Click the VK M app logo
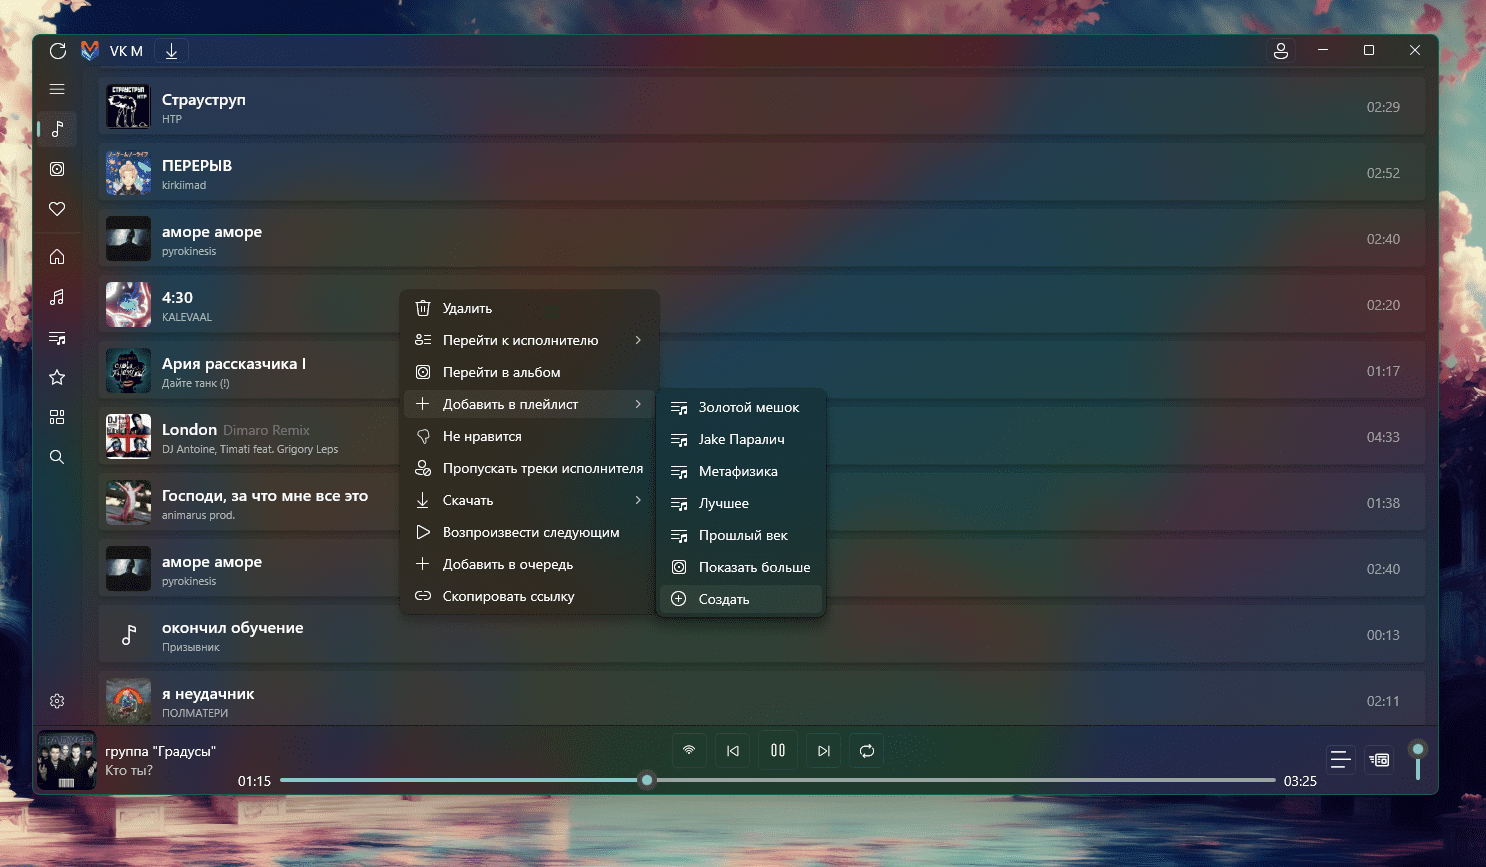This screenshot has height=867, width=1486. tap(90, 51)
